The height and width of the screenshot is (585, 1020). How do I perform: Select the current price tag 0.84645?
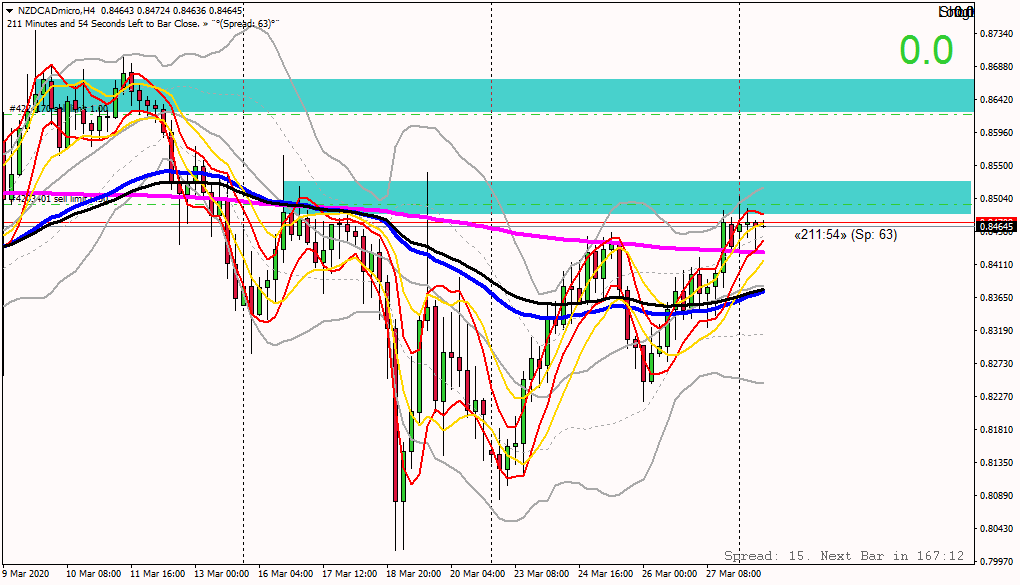[994, 227]
